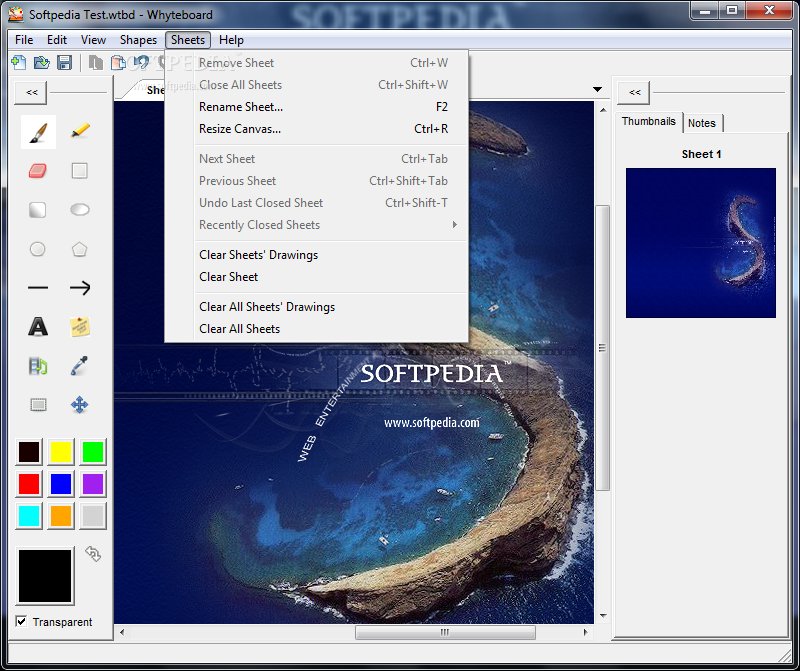Pick the blue palette color
Screen dimensions: 800x671
point(61,484)
